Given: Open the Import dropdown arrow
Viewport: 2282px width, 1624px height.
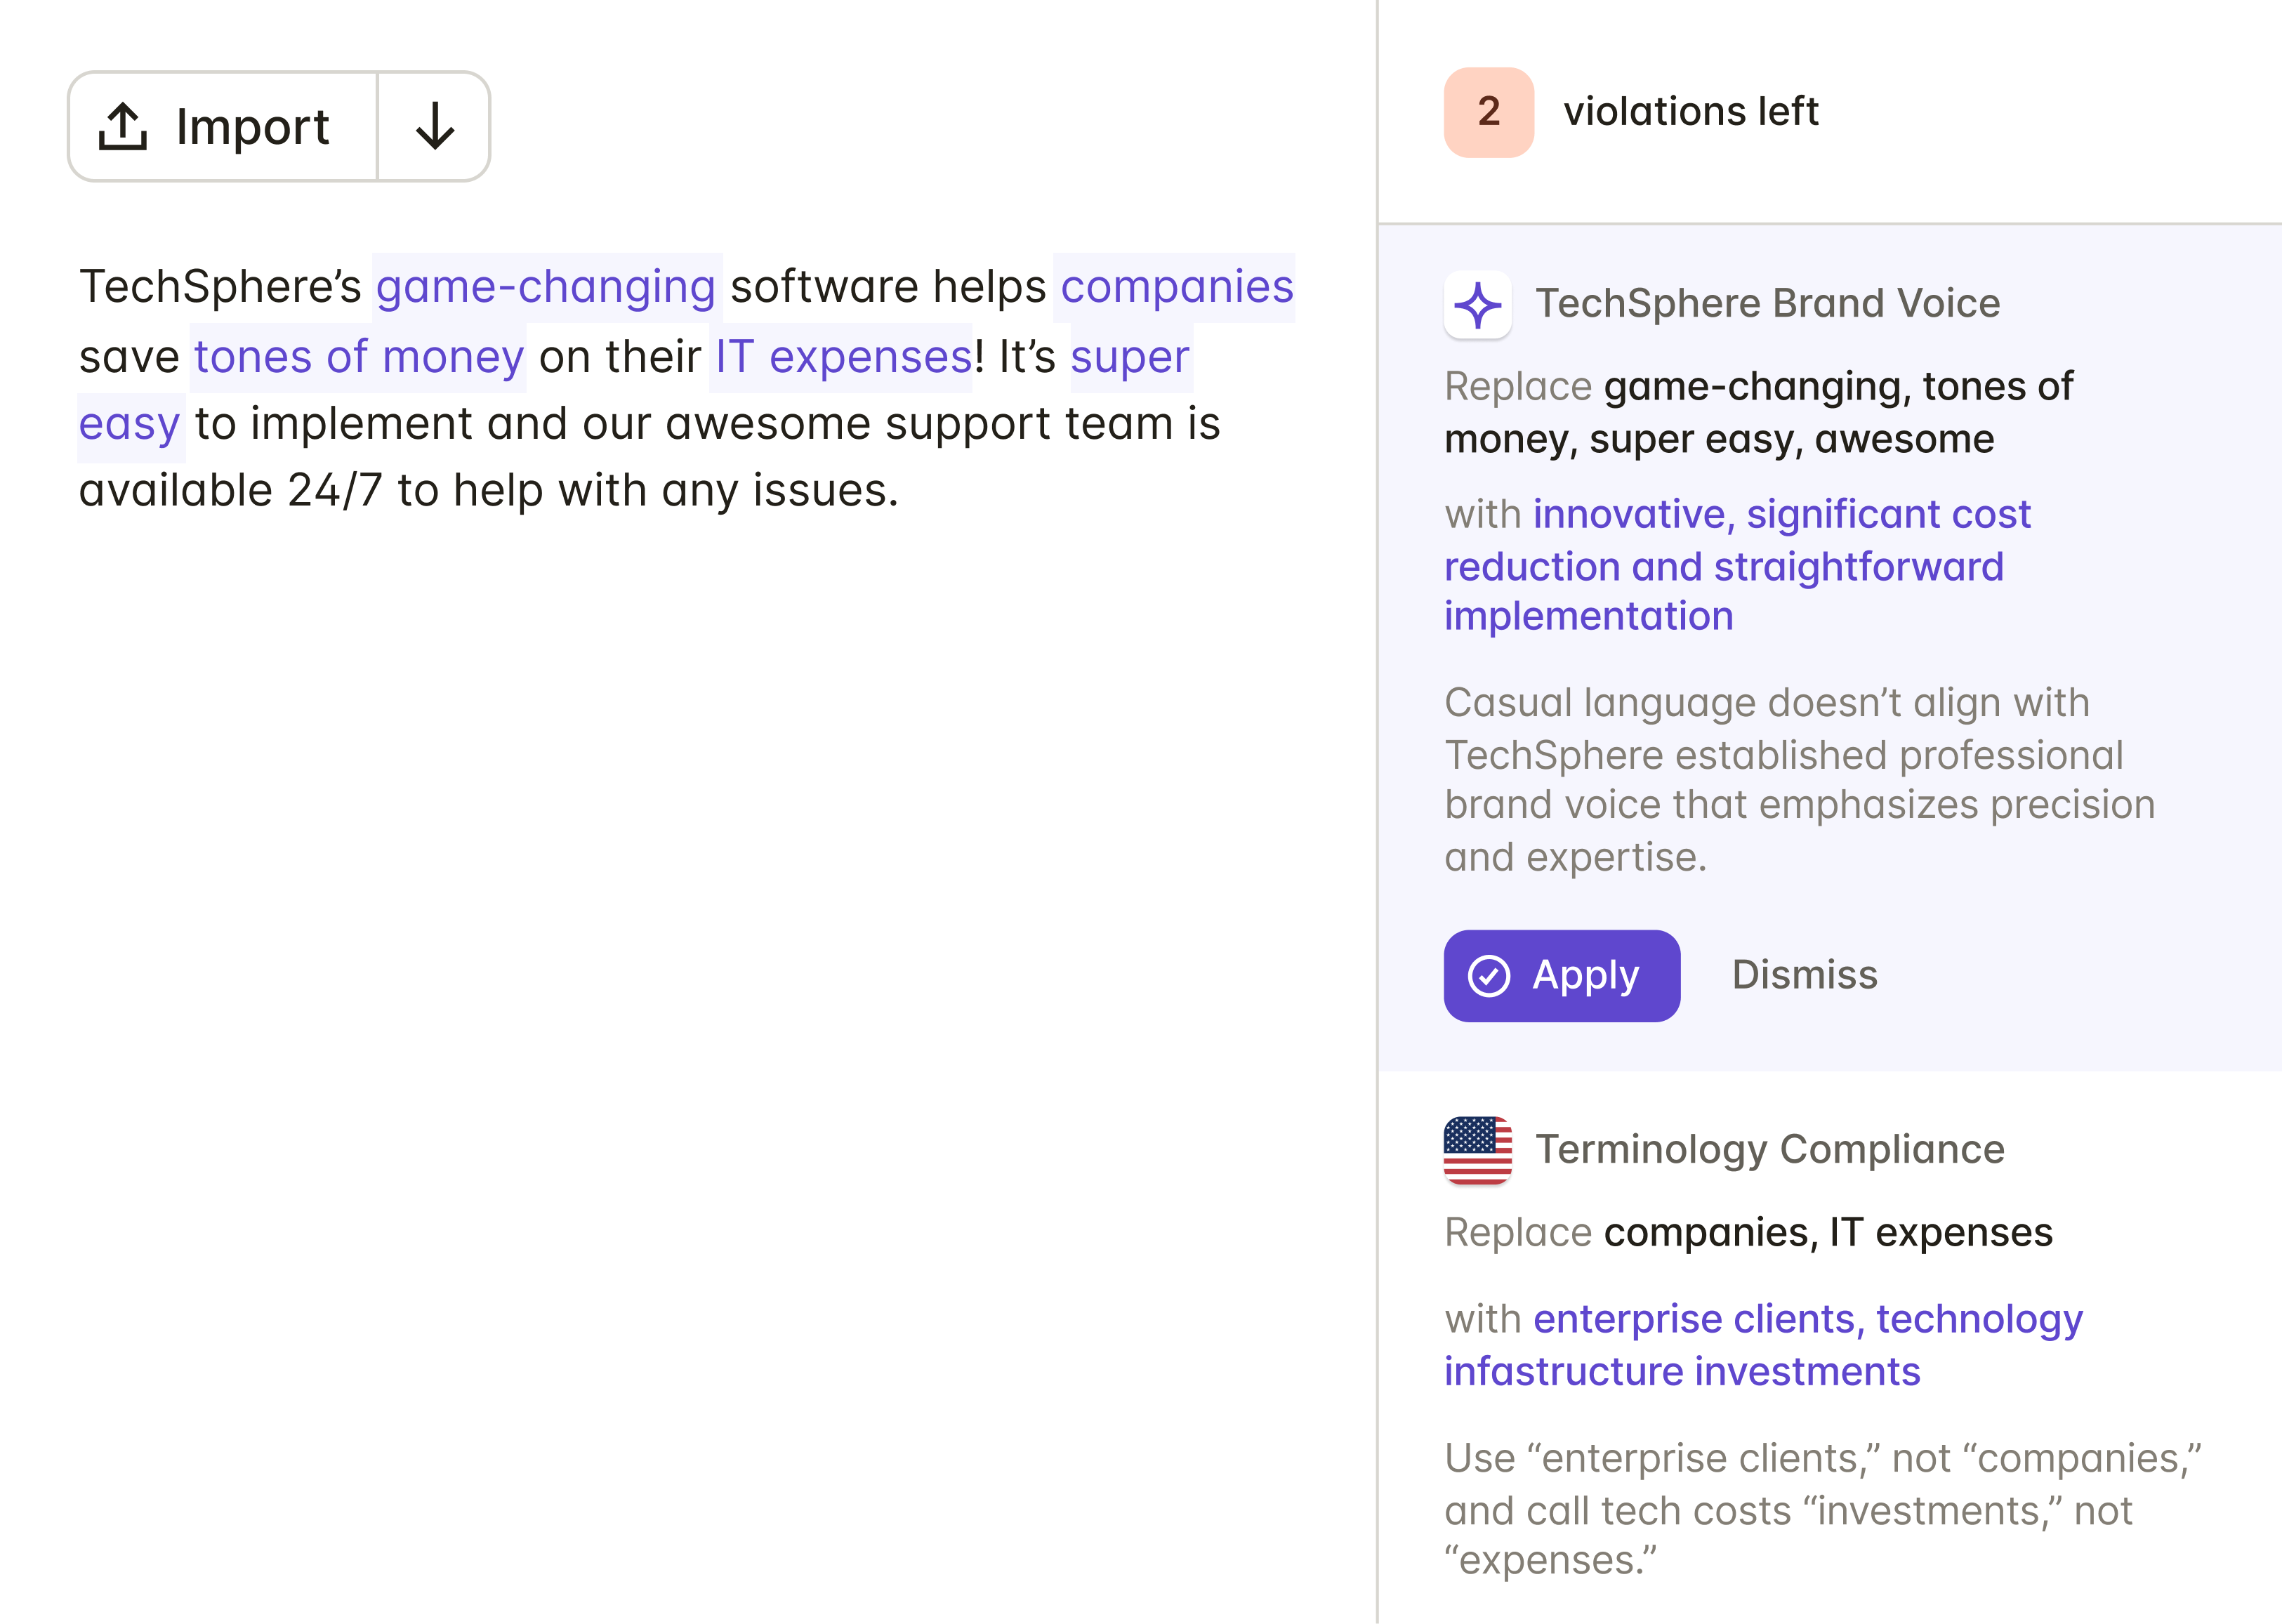Looking at the screenshot, I should 434,127.
